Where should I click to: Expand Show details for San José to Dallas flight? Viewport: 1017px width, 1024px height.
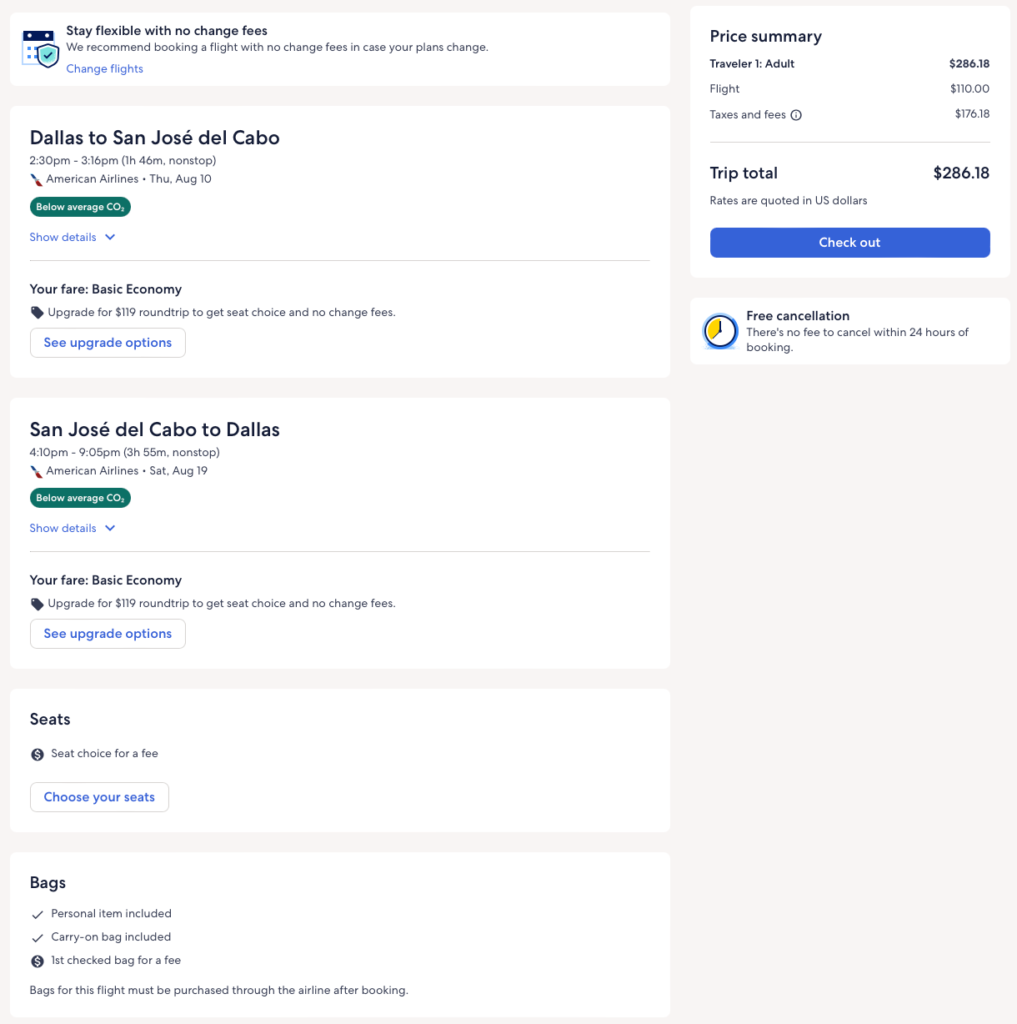coord(64,529)
